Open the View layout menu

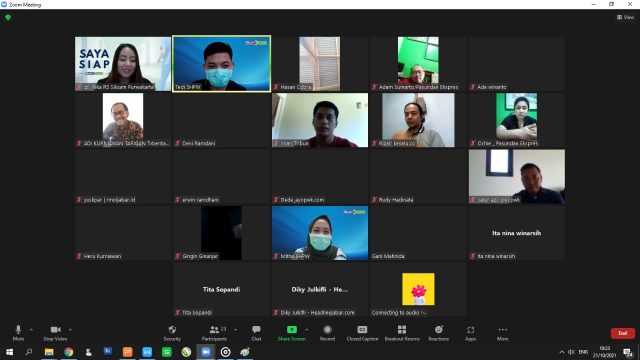tap(625, 17)
